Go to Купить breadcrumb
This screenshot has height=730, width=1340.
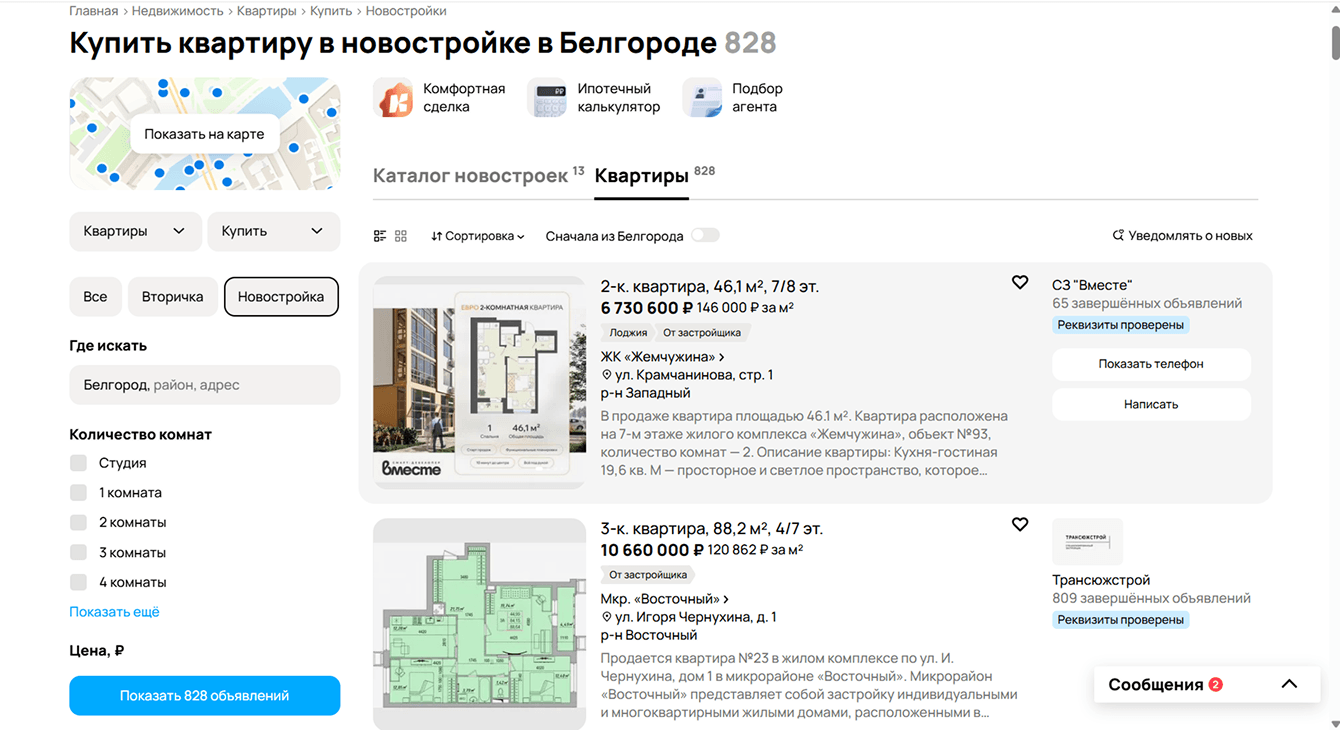pyautogui.click(x=331, y=11)
